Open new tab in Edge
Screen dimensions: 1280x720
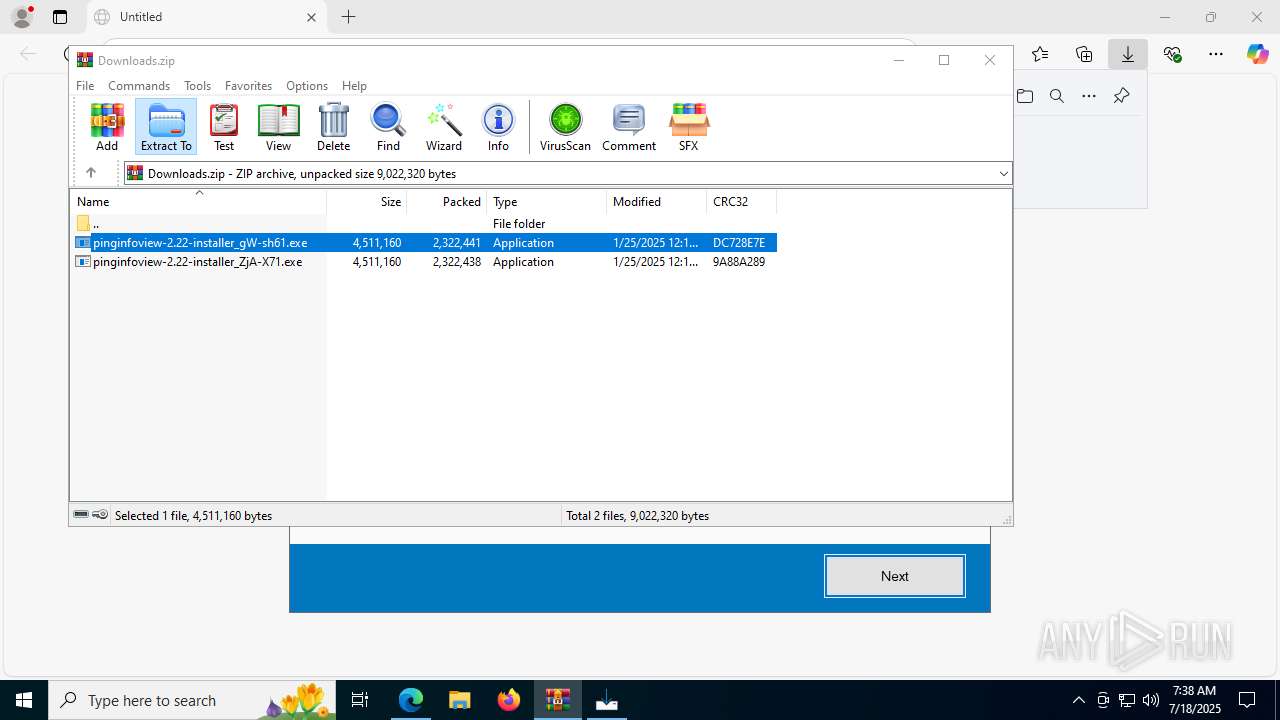(x=348, y=17)
